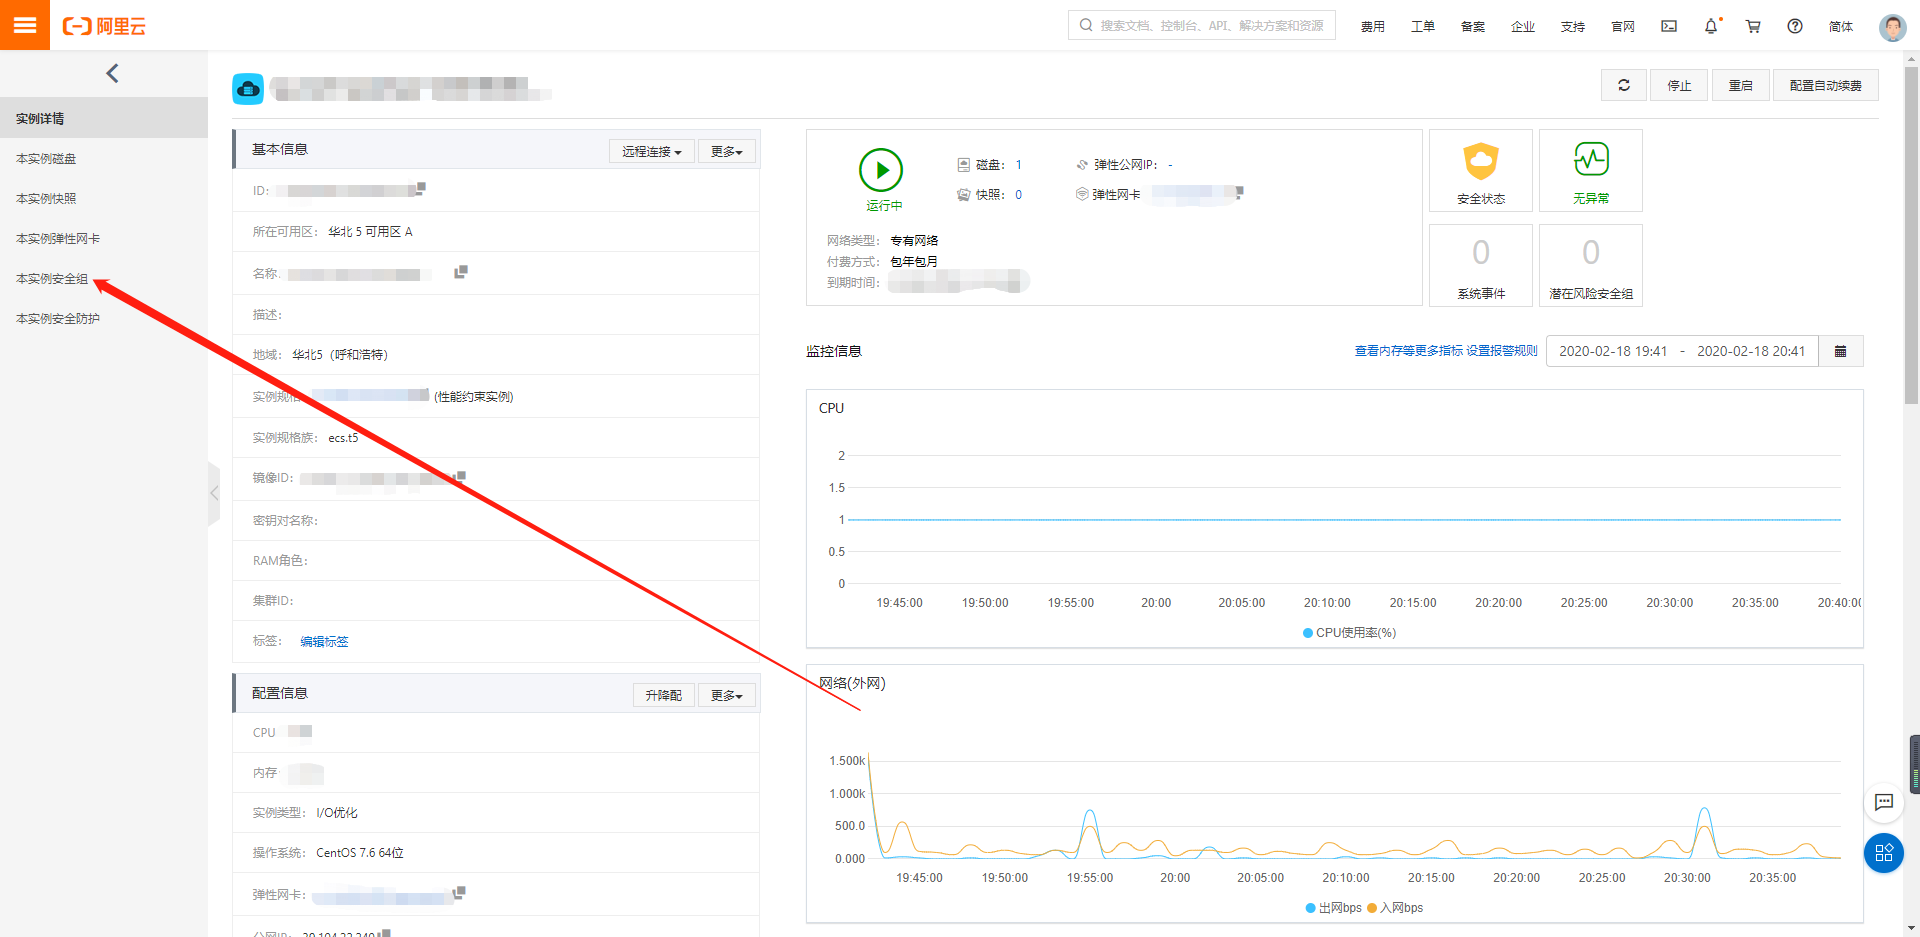The width and height of the screenshot is (1920, 937).
Task: Copy the image ID
Action: tap(461, 476)
